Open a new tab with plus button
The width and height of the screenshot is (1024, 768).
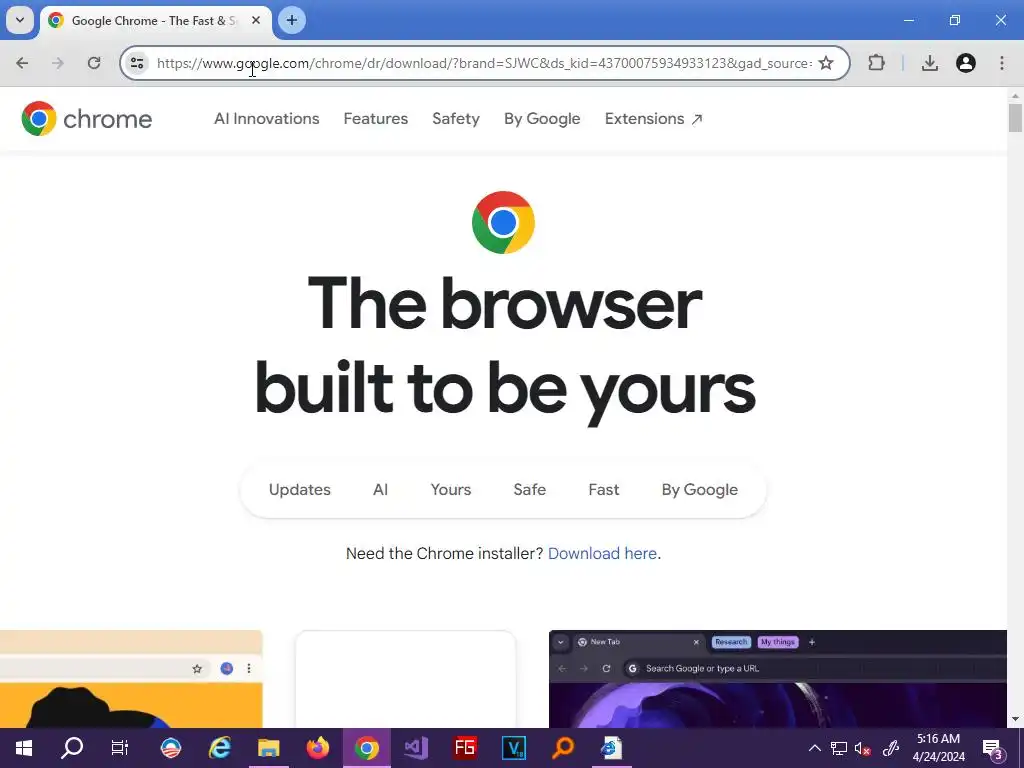(x=292, y=20)
